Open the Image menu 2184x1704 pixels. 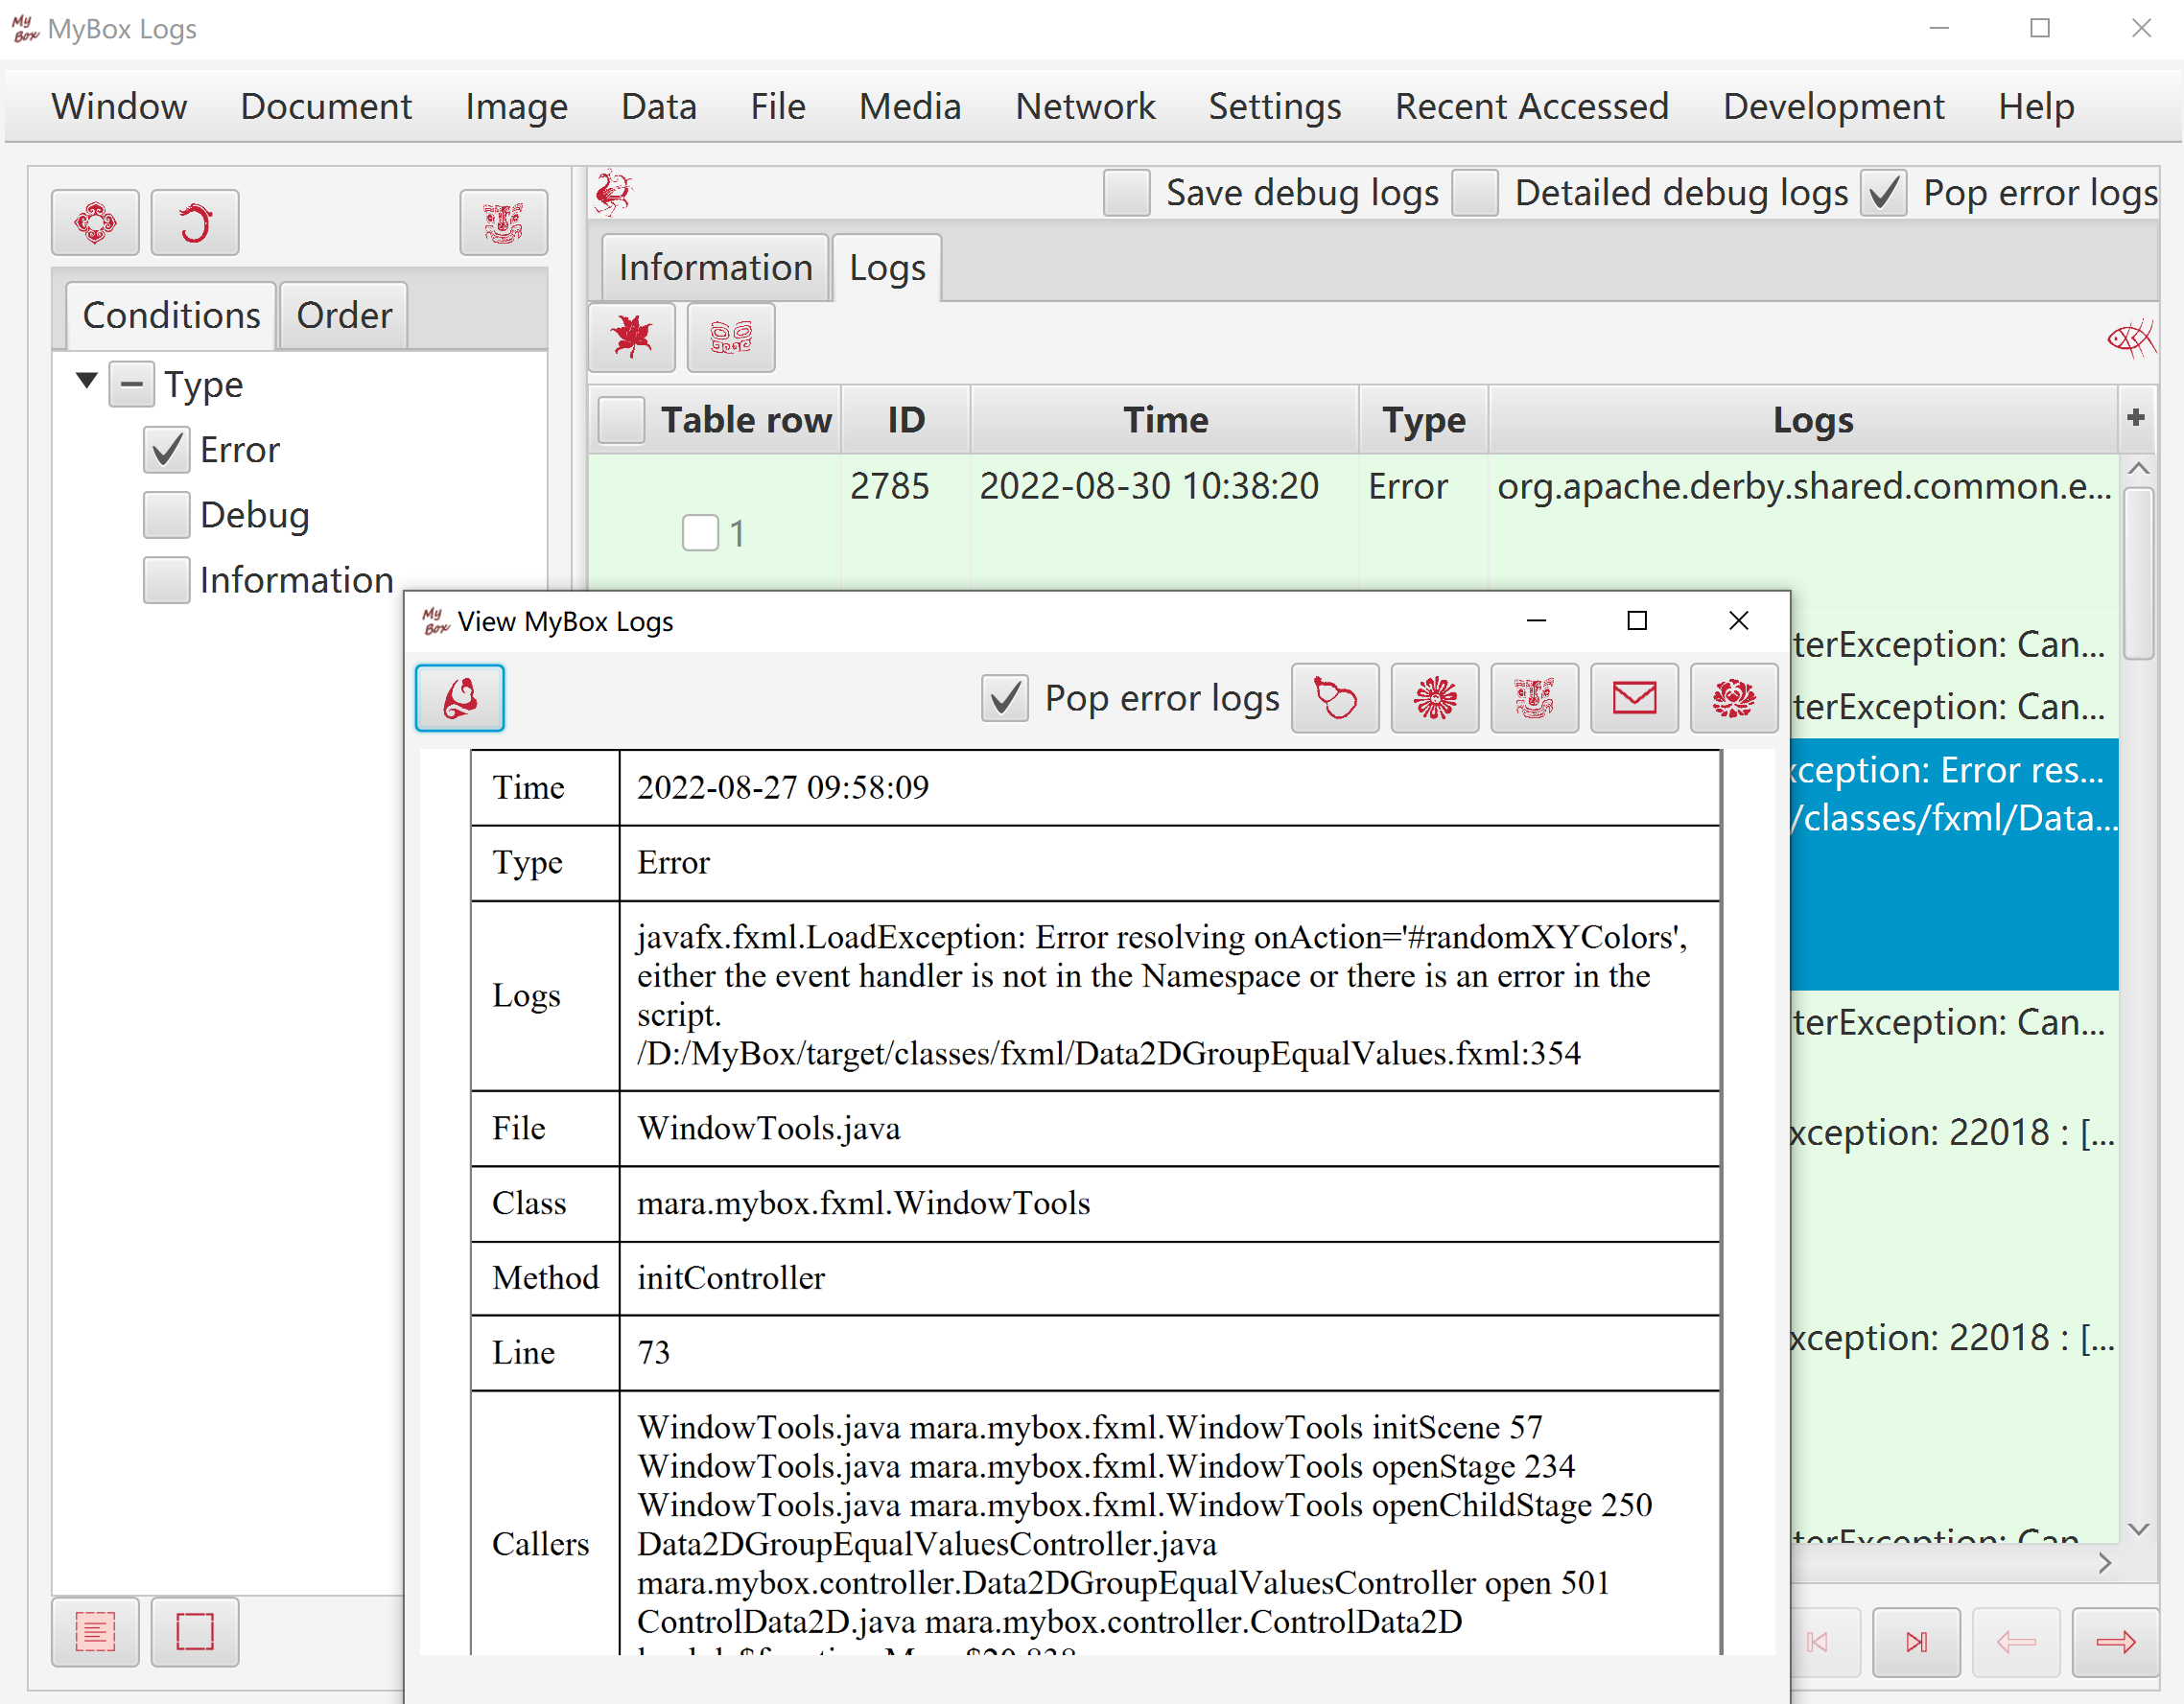[x=516, y=106]
